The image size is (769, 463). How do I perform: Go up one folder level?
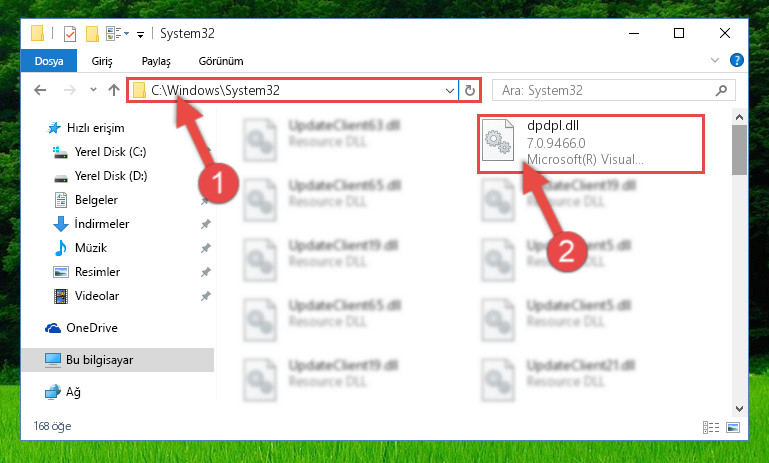tap(114, 90)
